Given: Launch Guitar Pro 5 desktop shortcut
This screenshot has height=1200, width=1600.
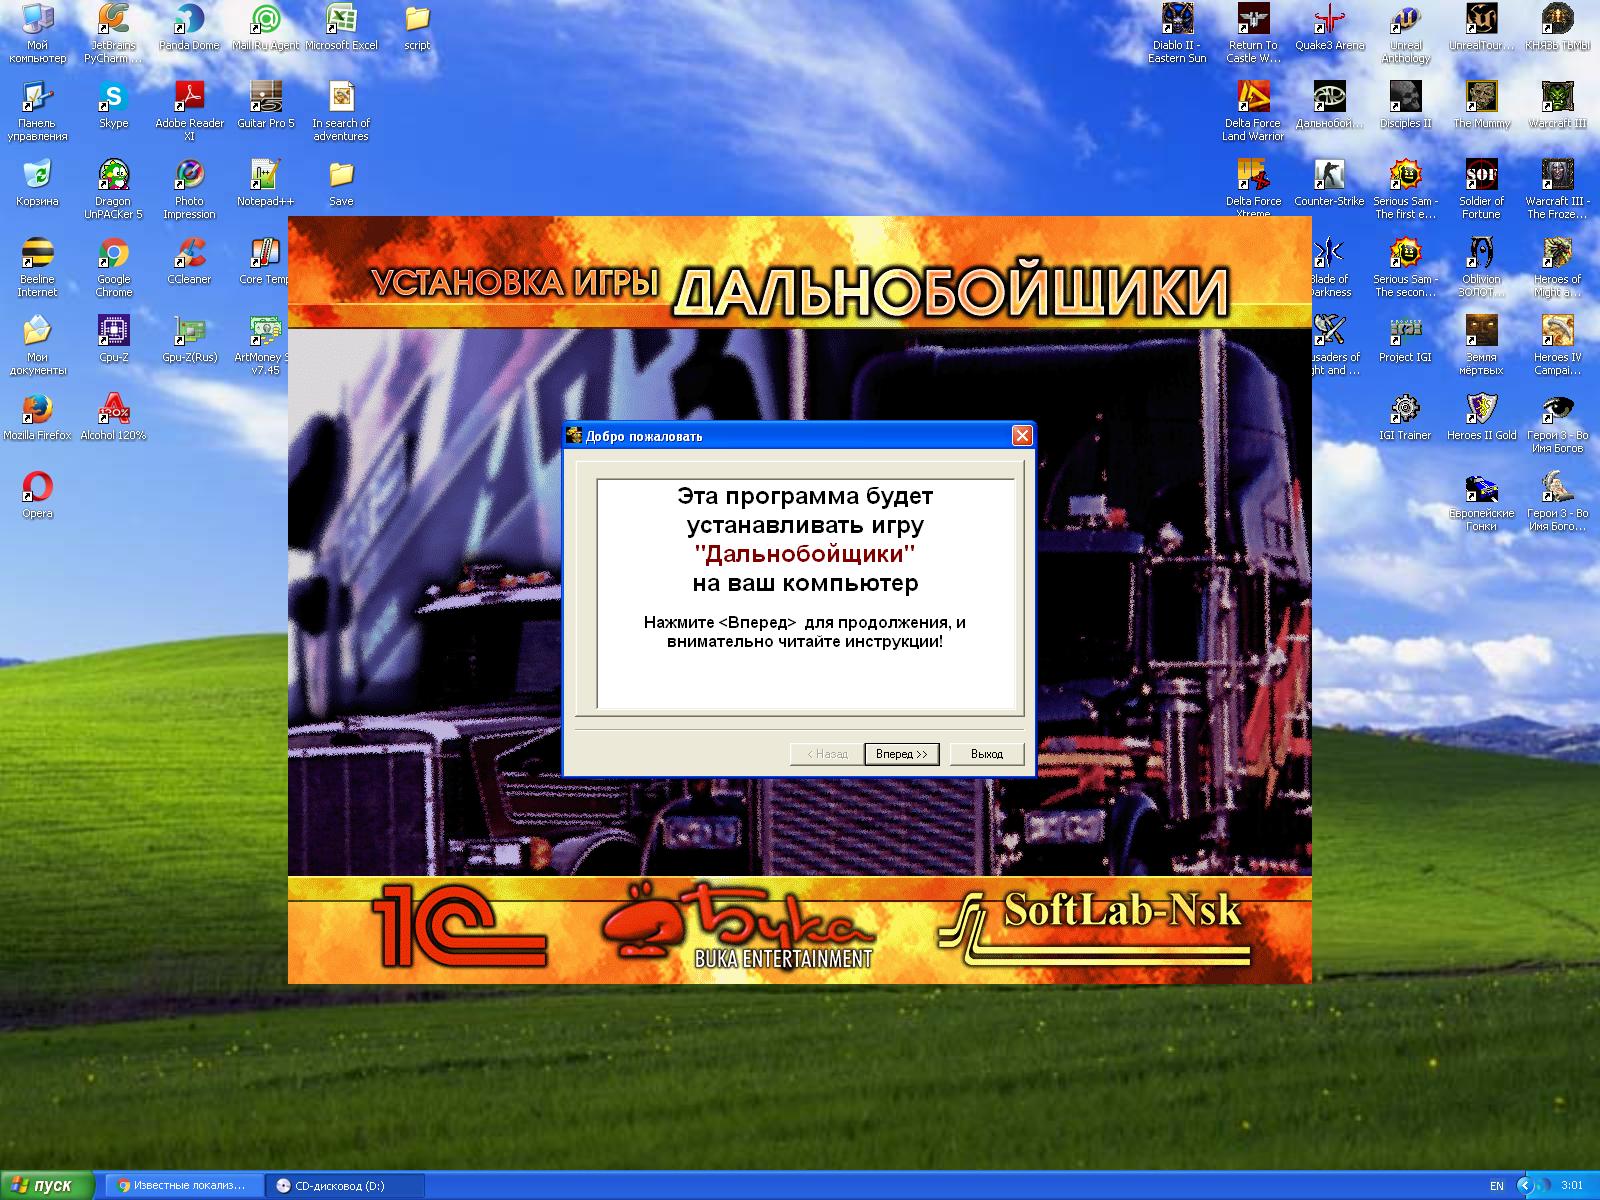Looking at the screenshot, I should pyautogui.click(x=265, y=105).
